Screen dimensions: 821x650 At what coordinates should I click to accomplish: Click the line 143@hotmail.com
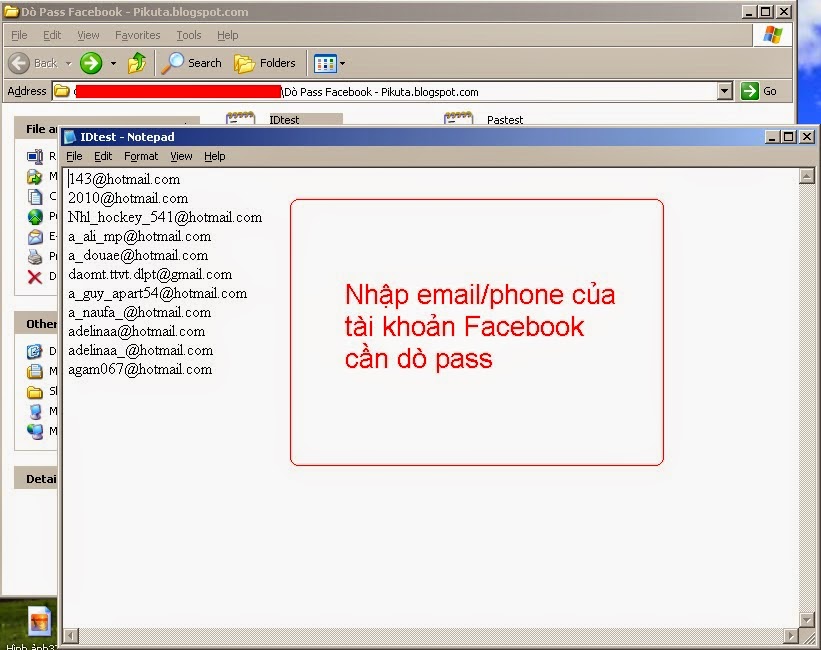124,179
